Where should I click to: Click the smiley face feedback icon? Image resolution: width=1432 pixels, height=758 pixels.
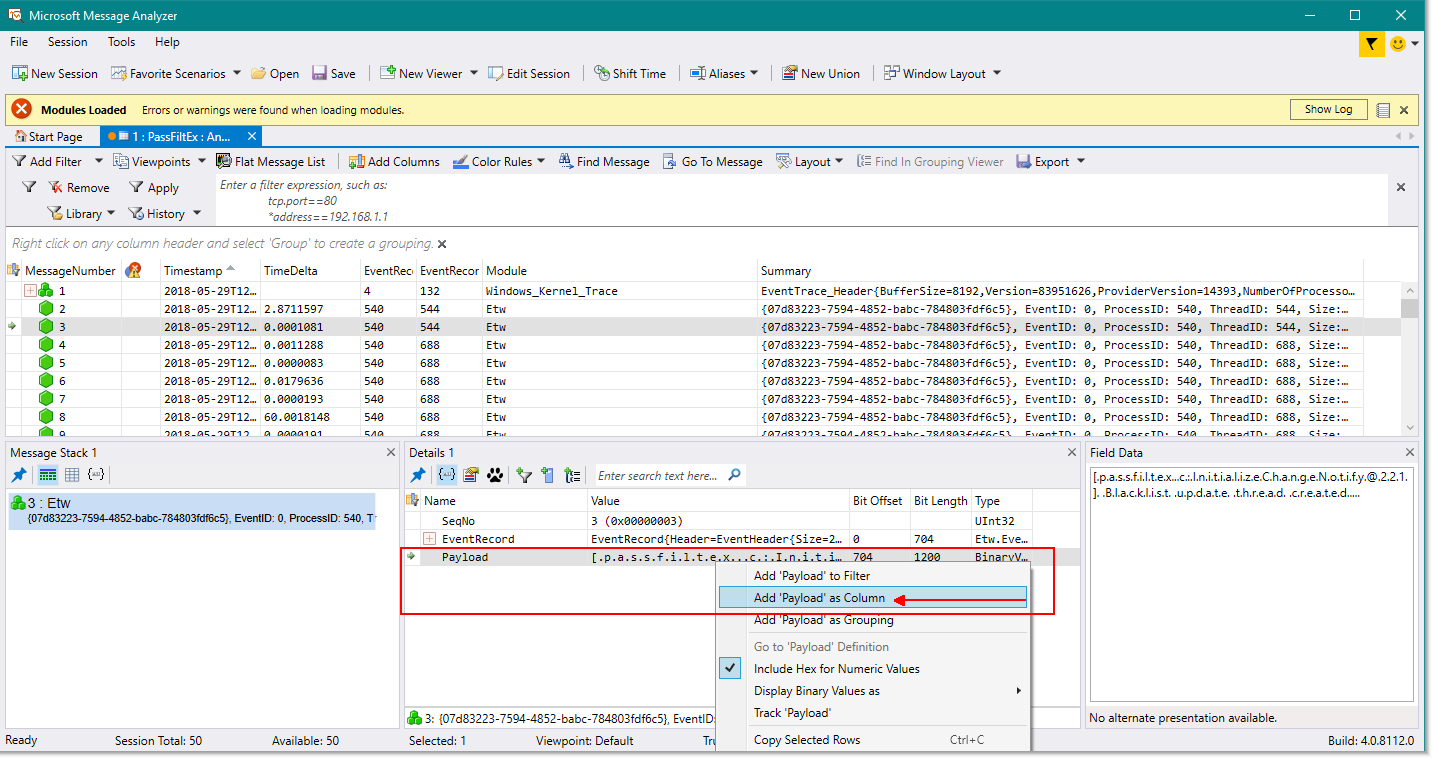(x=1398, y=44)
